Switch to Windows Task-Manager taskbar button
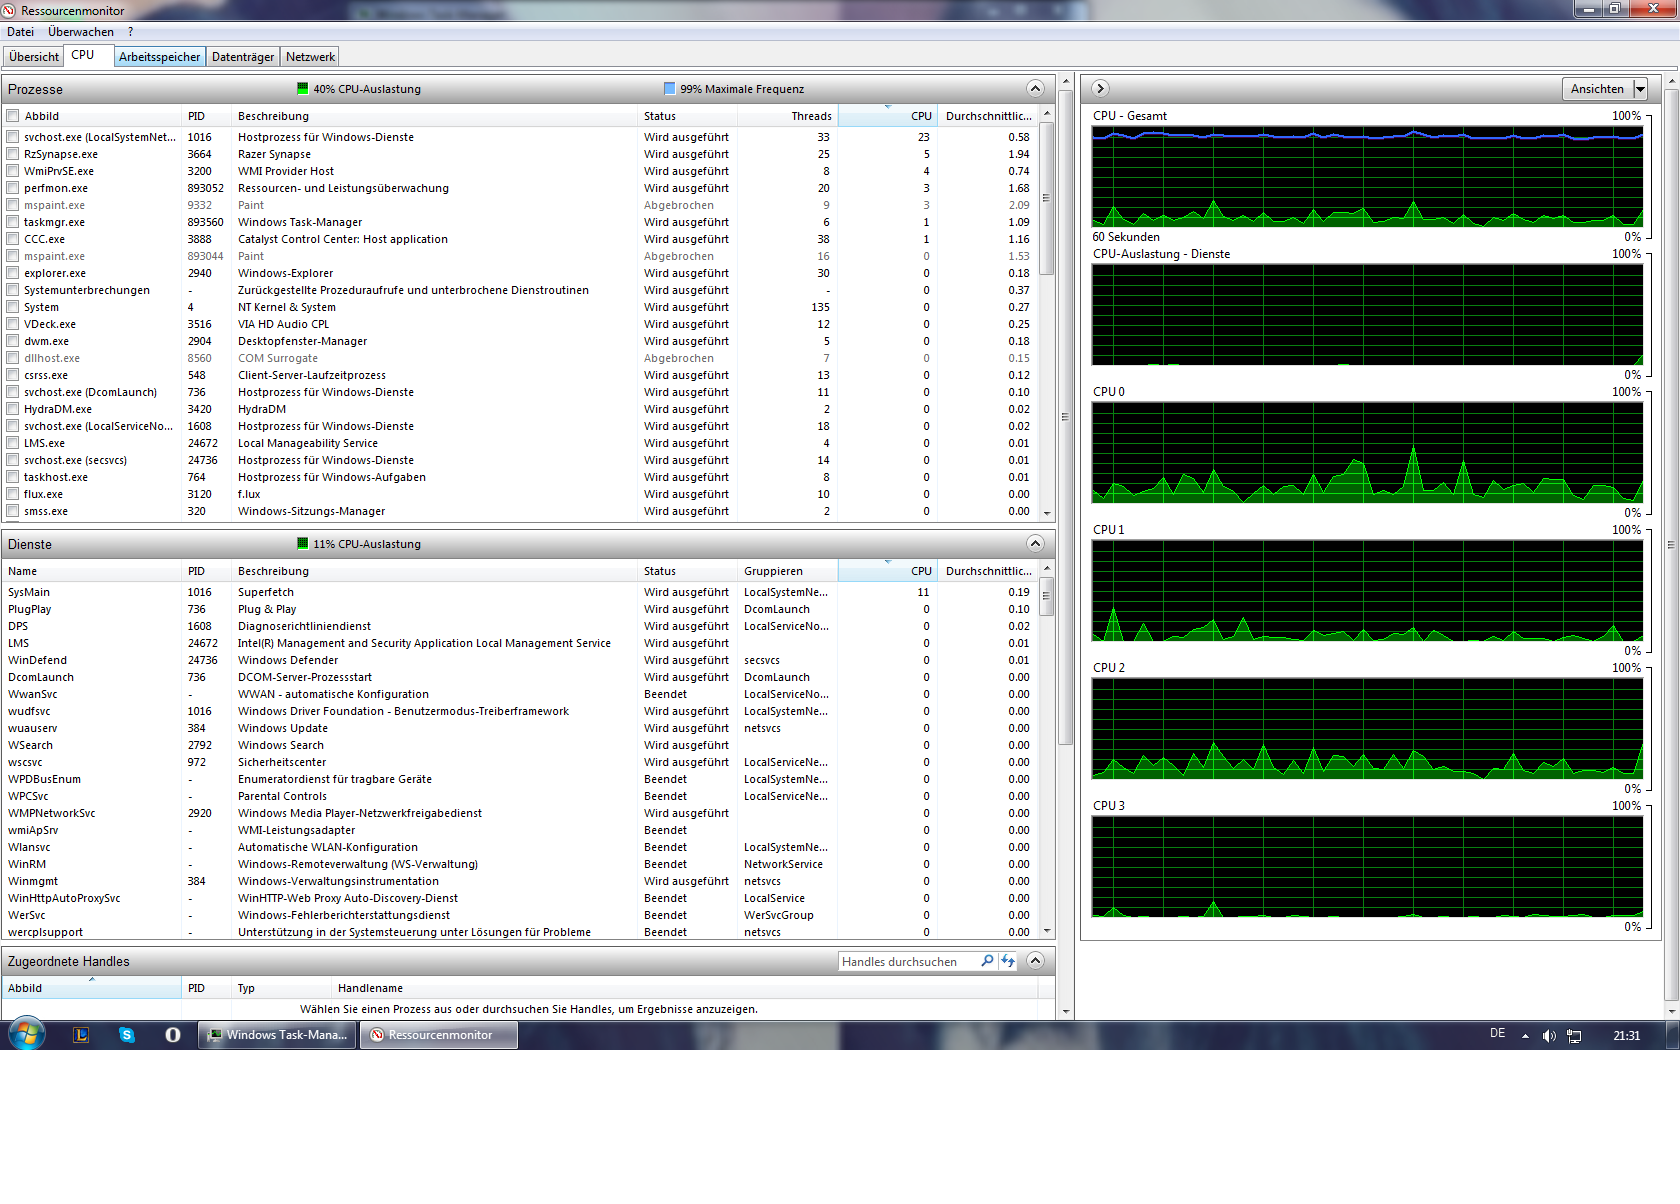 pos(277,1035)
